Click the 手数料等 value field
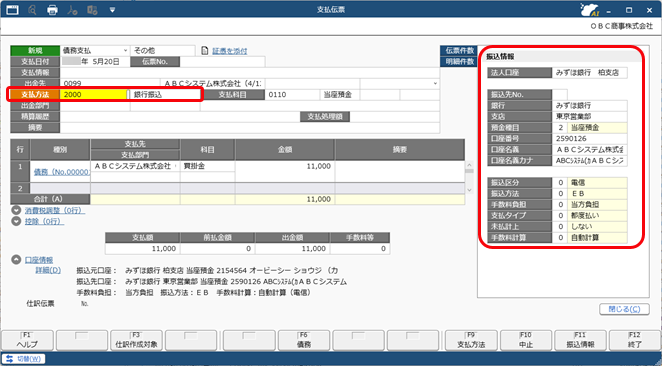The image size is (662, 366). tap(359, 249)
